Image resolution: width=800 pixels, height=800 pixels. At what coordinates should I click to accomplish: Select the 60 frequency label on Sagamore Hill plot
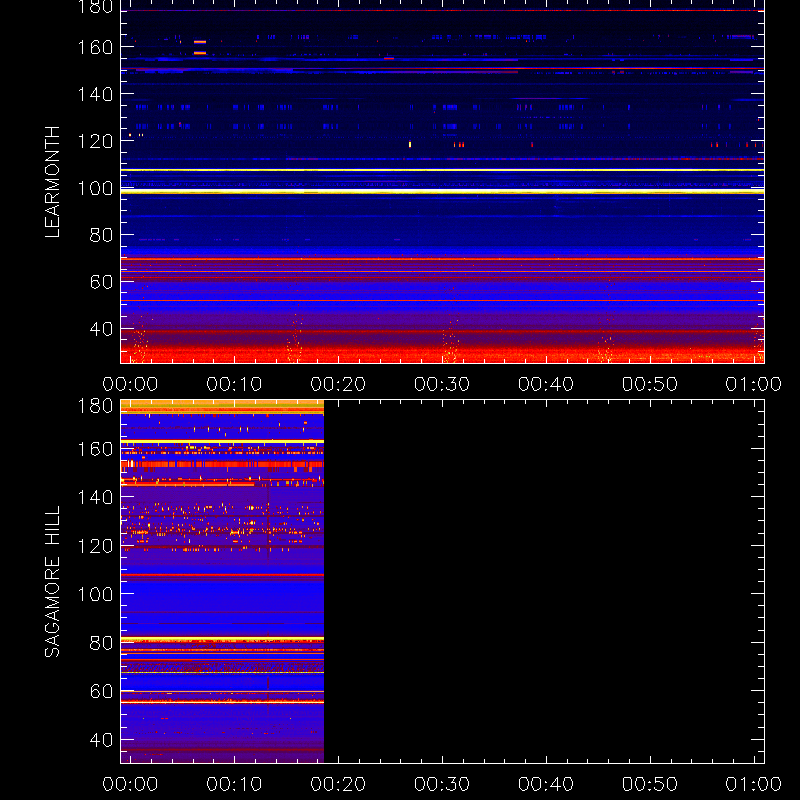pos(101,691)
